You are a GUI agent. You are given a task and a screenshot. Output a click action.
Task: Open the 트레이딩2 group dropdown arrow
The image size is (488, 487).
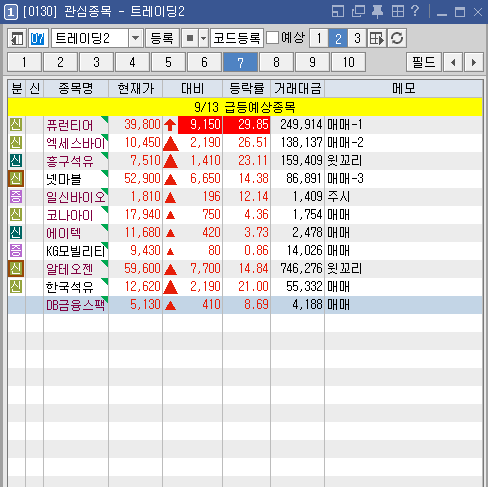point(136,38)
